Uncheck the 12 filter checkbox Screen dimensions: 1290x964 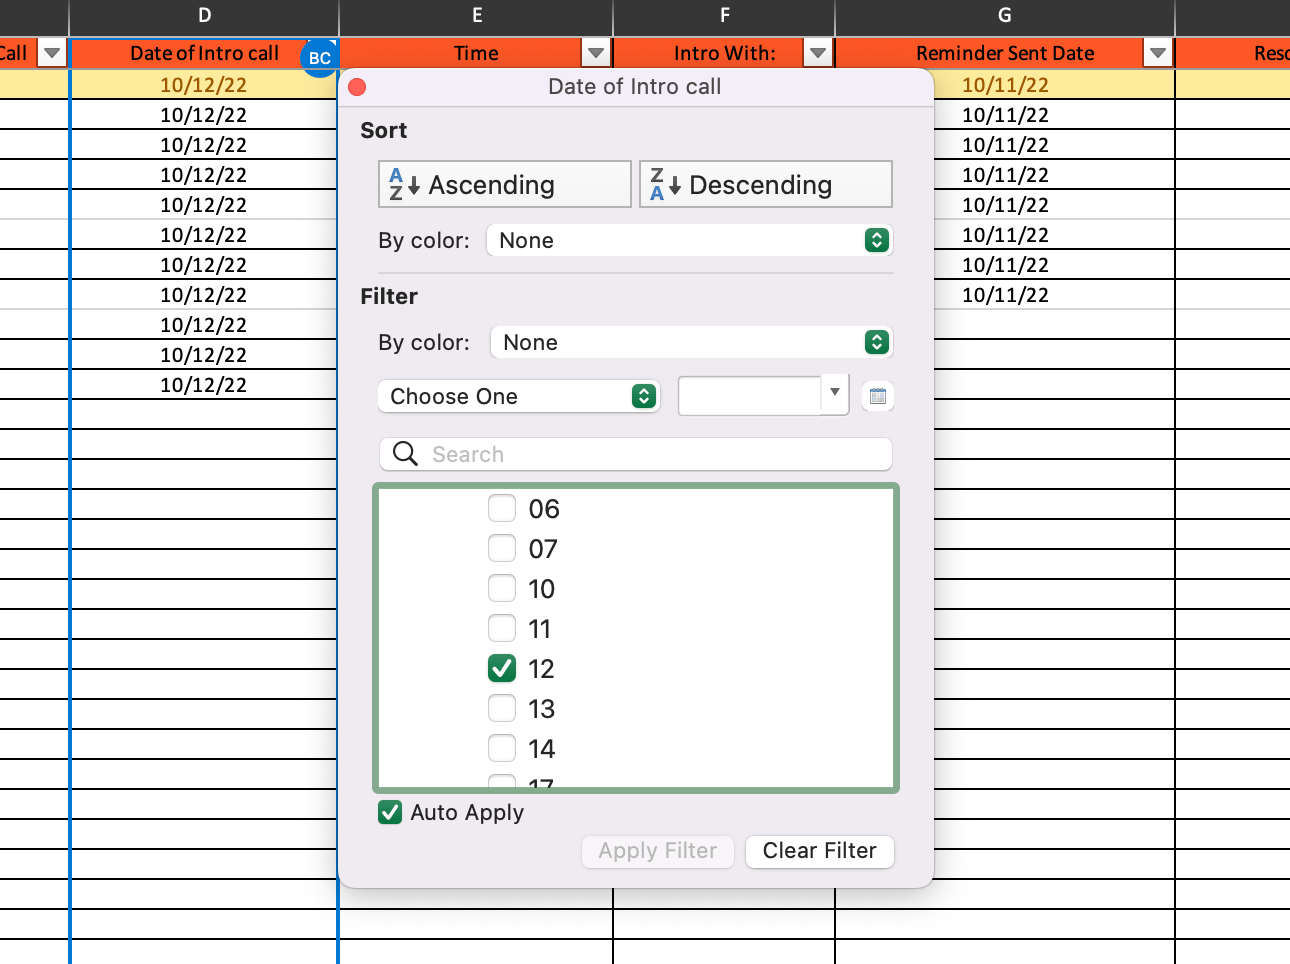pyautogui.click(x=502, y=668)
